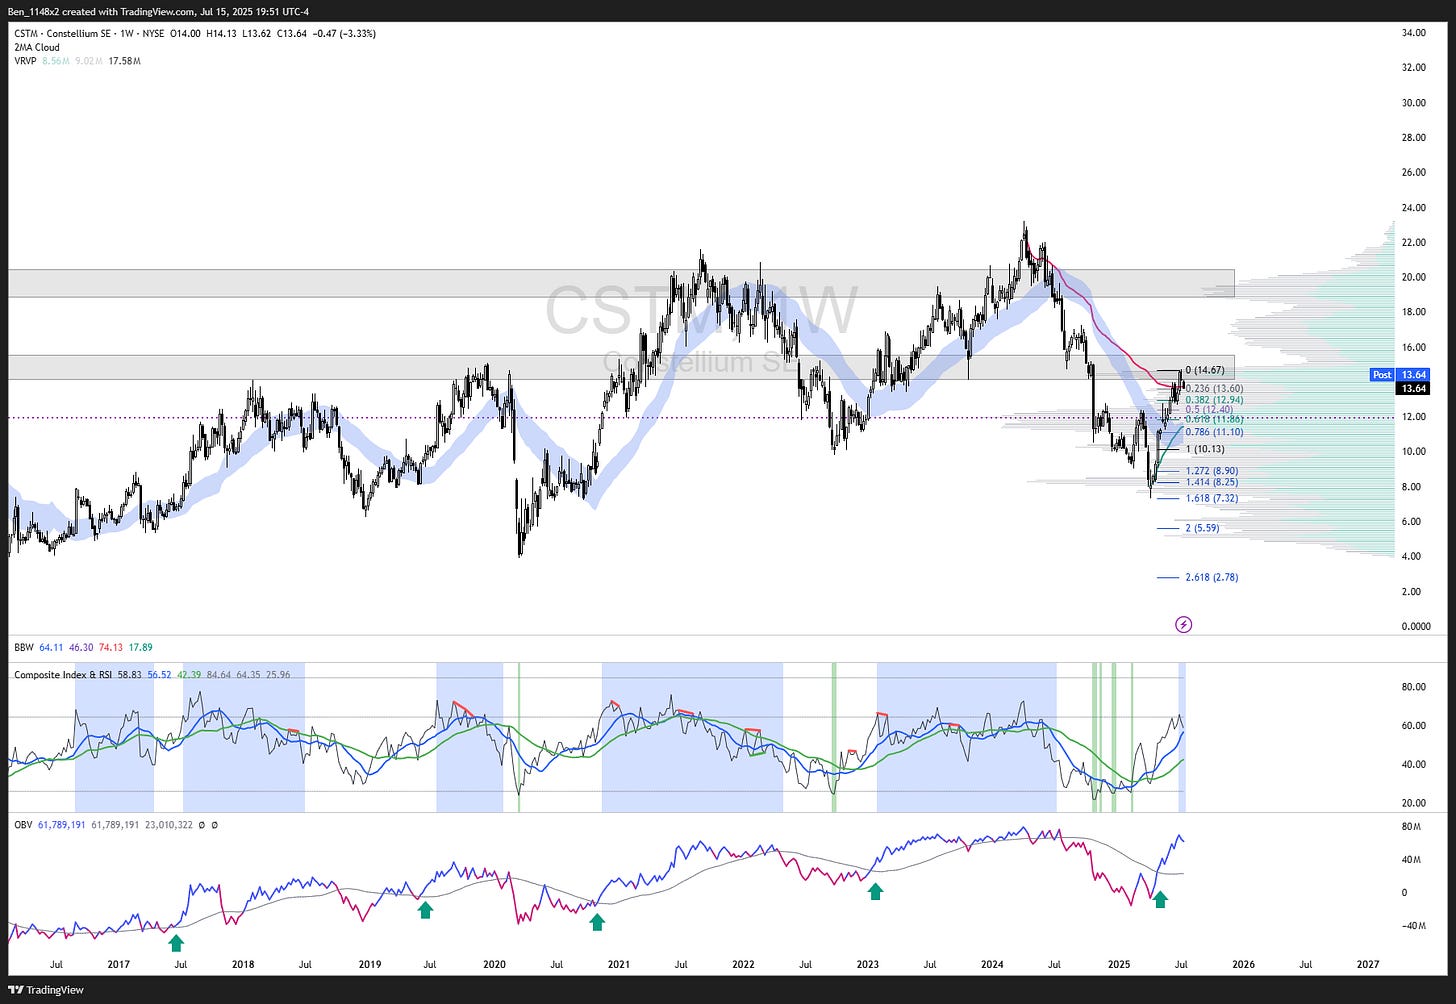Click Fib level 1.414 (8.25) label
The height and width of the screenshot is (1004, 1456).
coord(1211,482)
